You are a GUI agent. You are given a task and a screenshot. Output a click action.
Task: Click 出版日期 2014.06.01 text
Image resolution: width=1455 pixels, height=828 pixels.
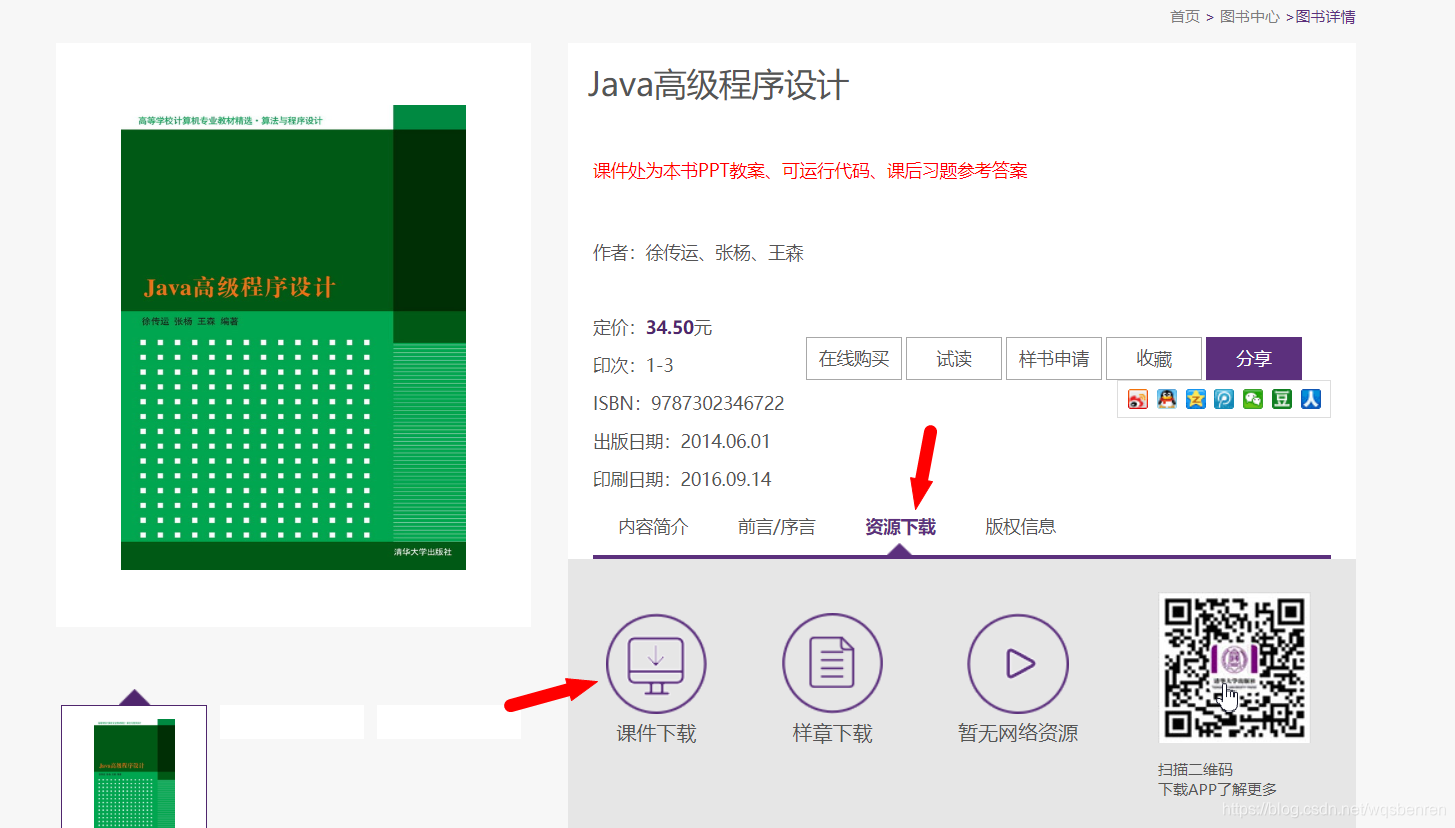coord(682,441)
